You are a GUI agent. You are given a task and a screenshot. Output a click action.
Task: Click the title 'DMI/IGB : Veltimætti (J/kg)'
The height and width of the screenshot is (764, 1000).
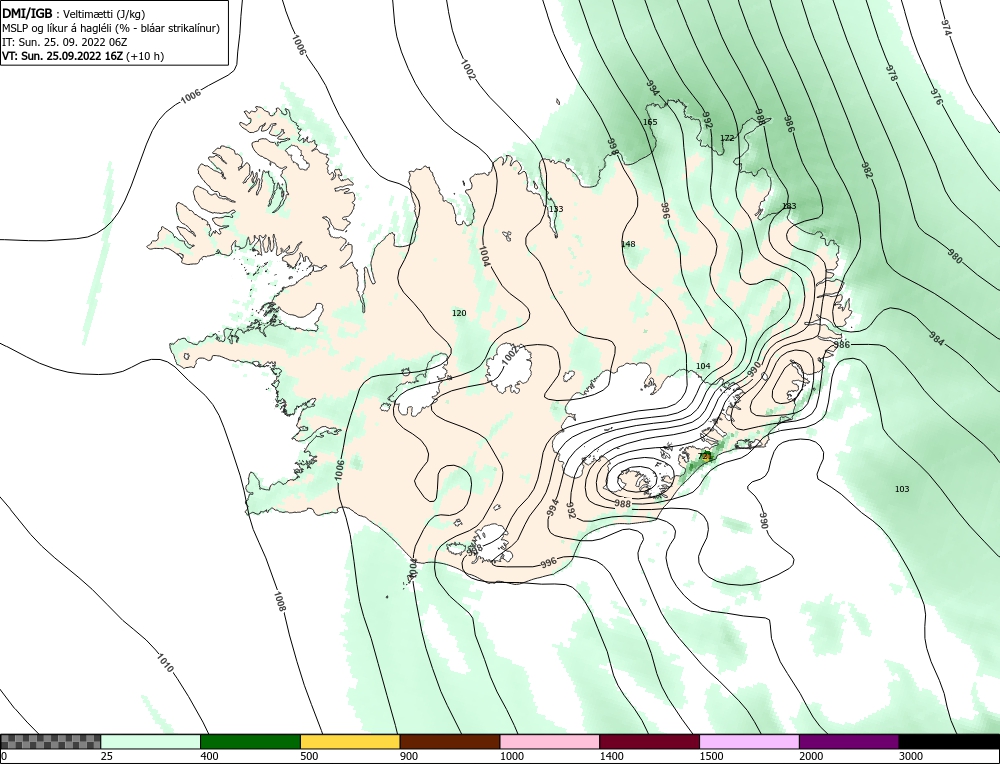tap(73, 13)
